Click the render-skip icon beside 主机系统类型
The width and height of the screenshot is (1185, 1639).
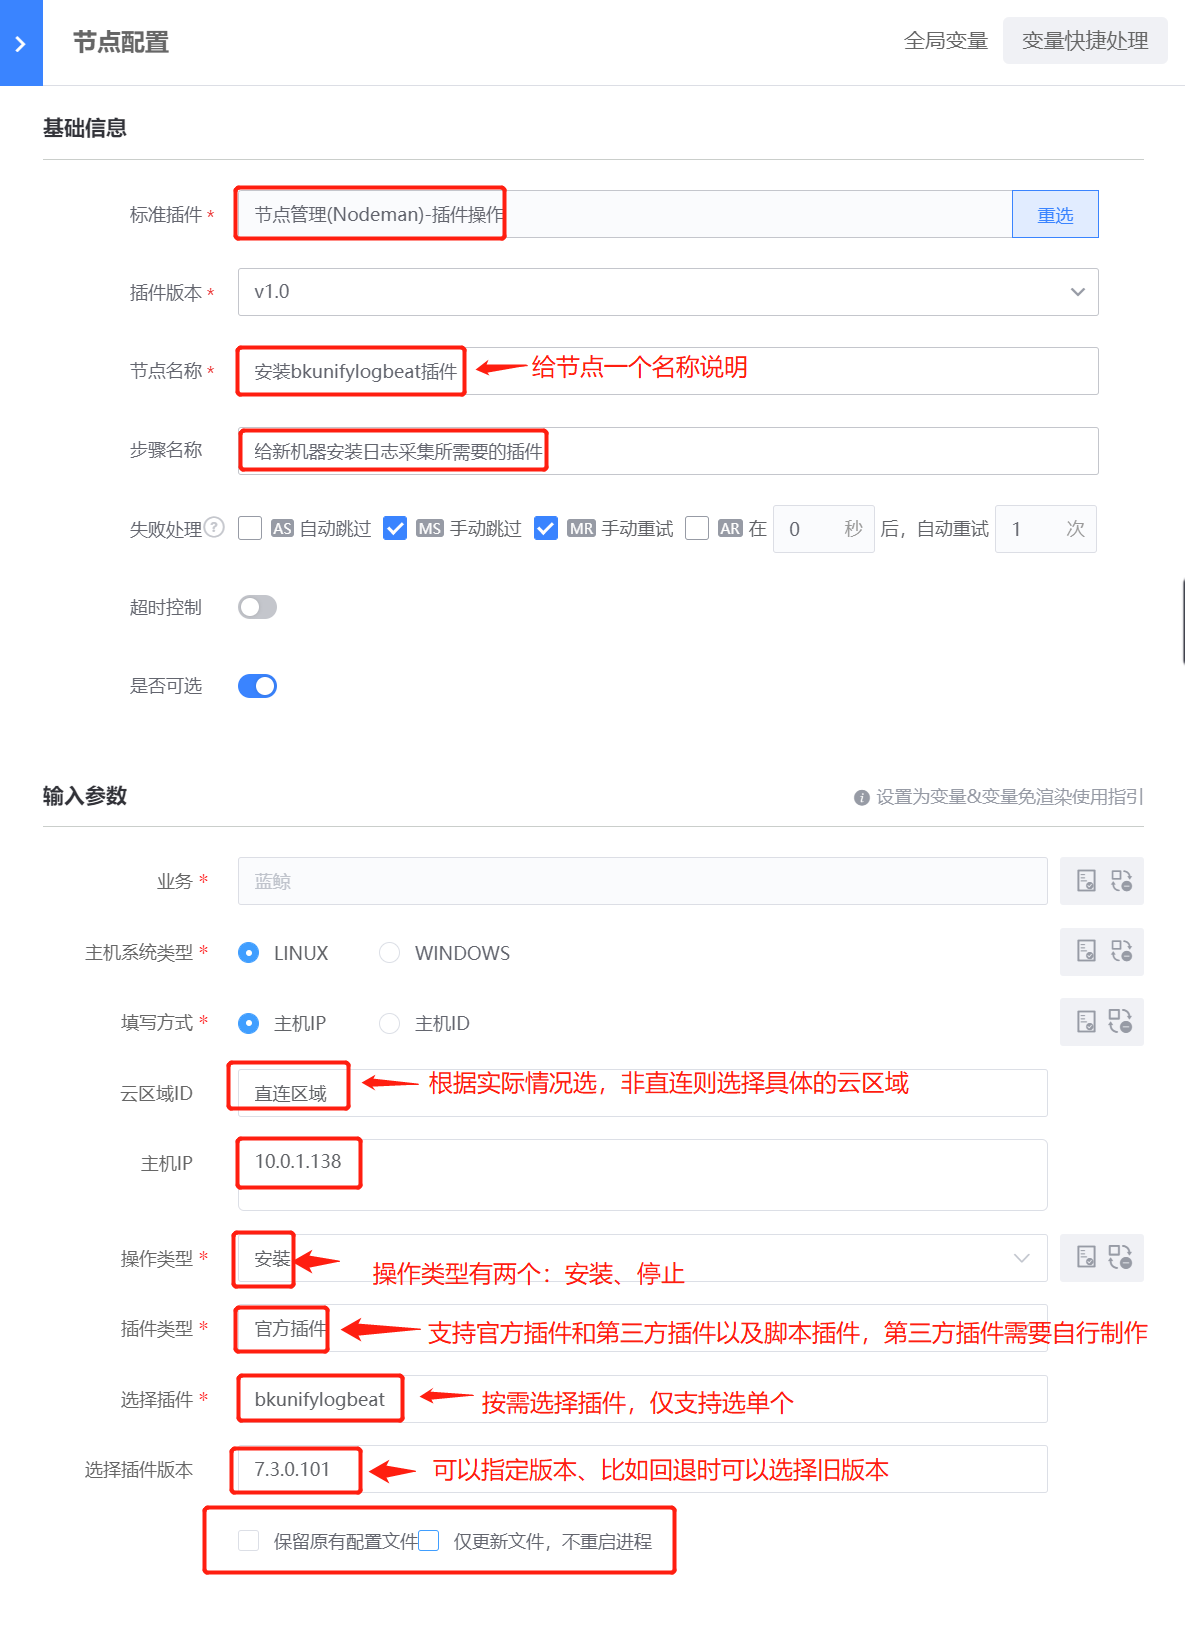click(x=1121, y=951)
